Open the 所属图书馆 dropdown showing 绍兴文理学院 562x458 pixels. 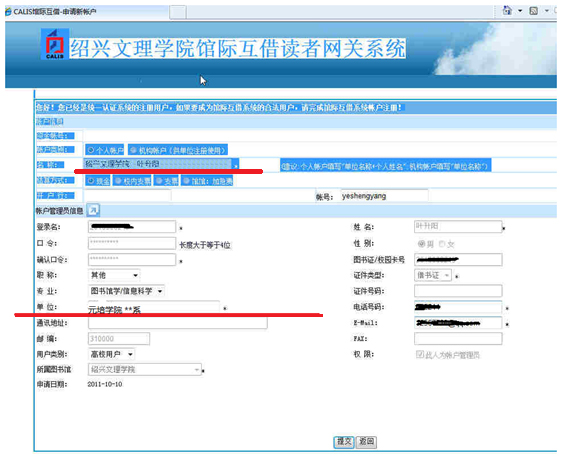(145, 369)
